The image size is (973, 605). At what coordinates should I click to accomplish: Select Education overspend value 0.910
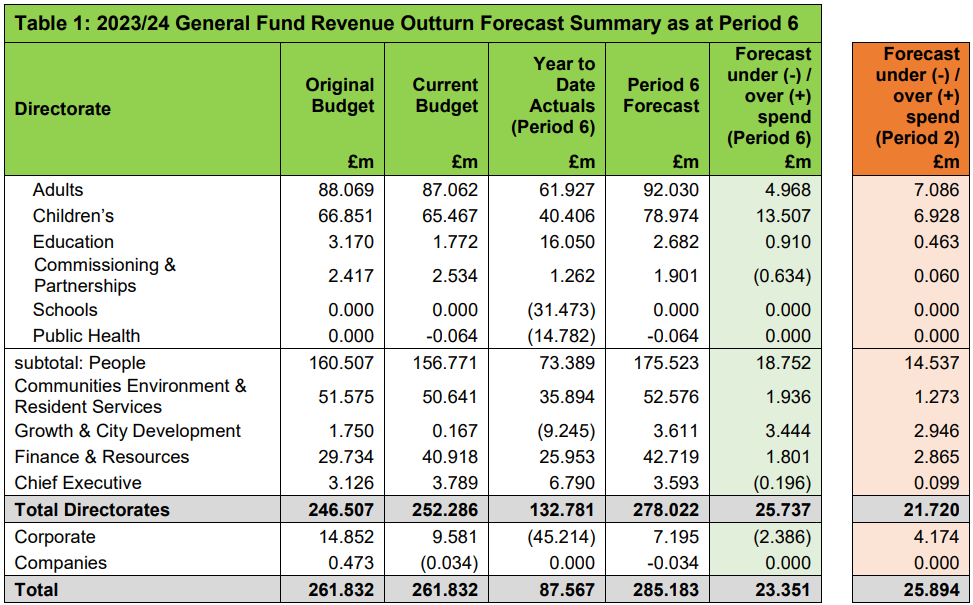tap(788, 242)
